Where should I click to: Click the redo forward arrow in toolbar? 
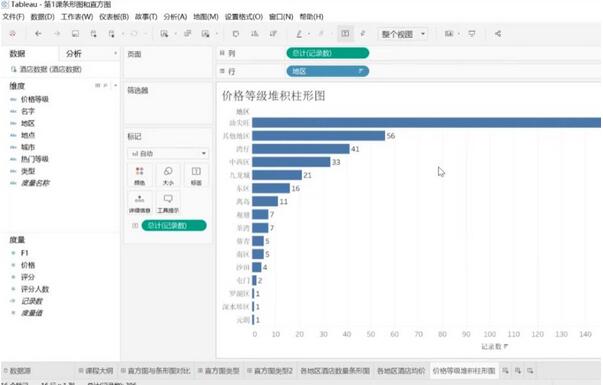point(57,34)
